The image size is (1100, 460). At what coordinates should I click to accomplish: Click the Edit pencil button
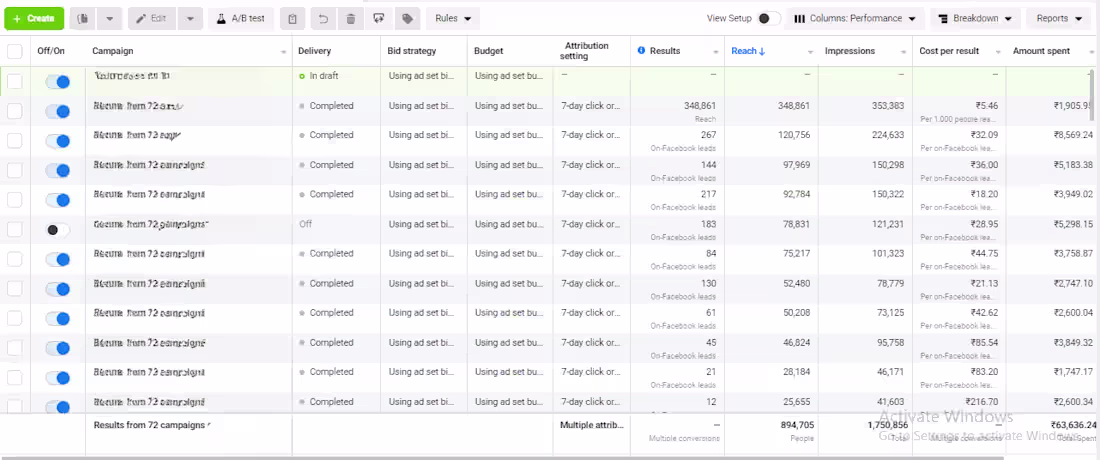(x=152, y=18)
